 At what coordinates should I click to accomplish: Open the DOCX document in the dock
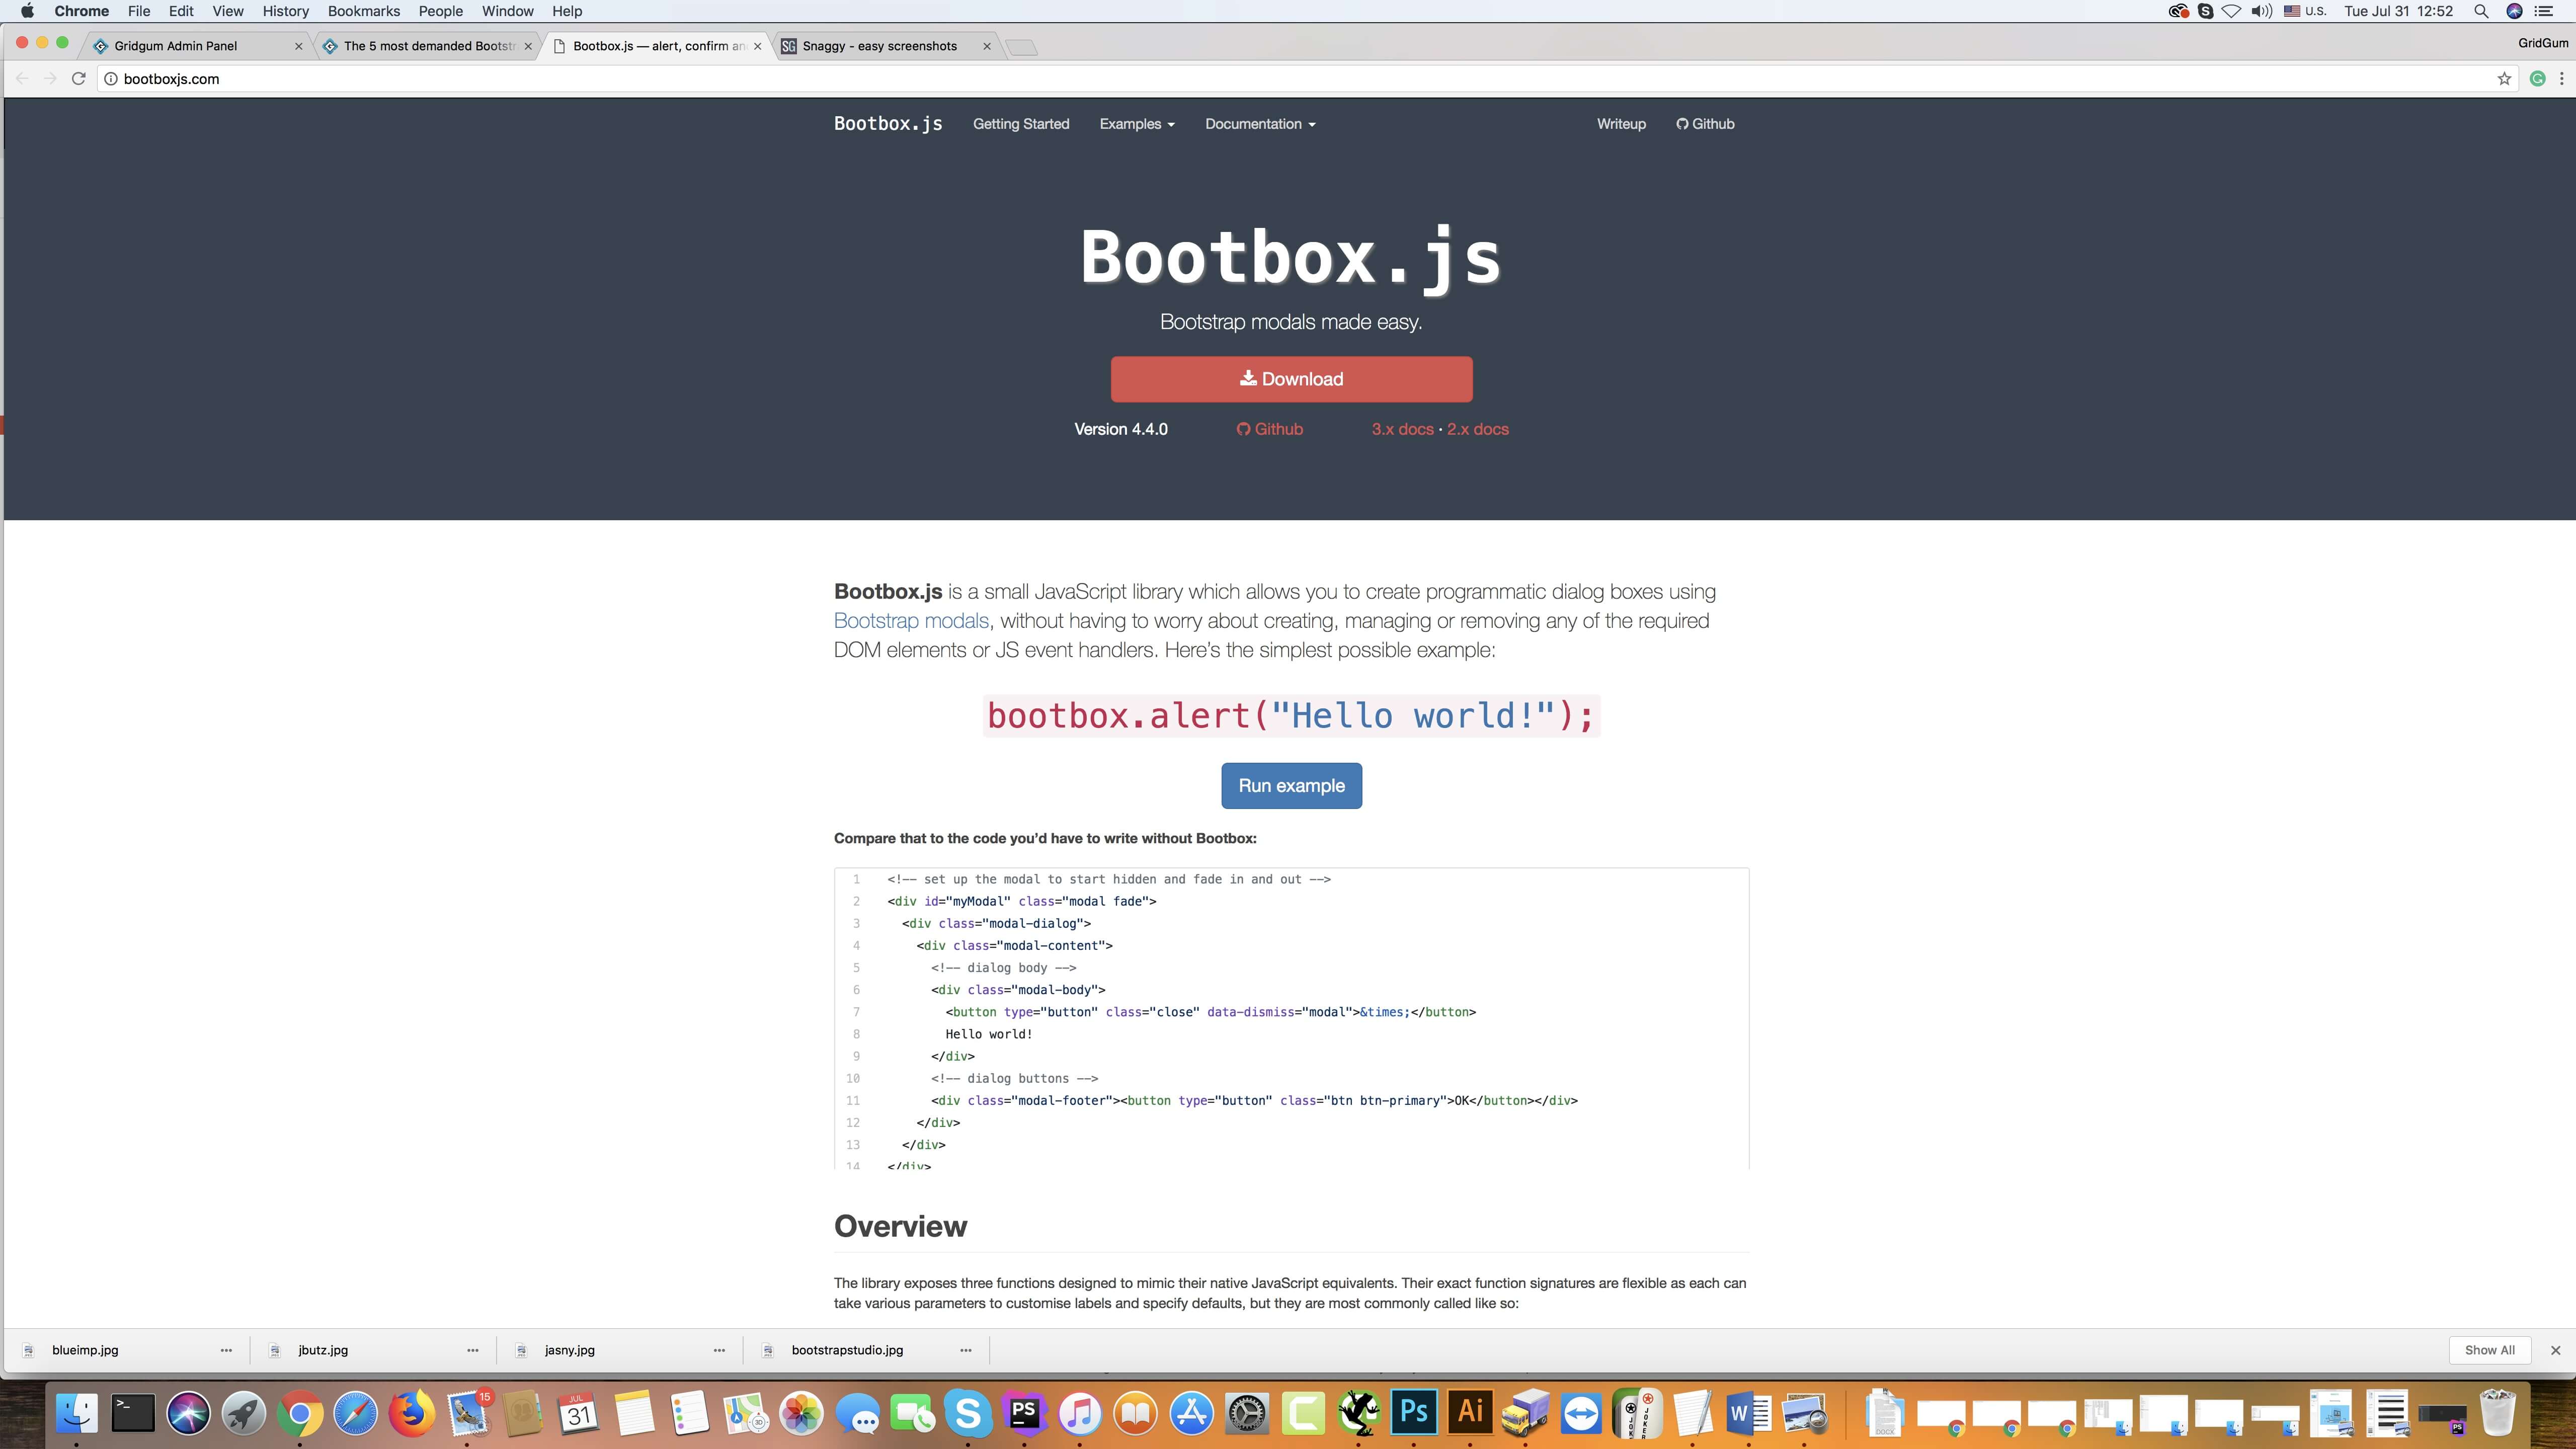tap(1885, 1413)
